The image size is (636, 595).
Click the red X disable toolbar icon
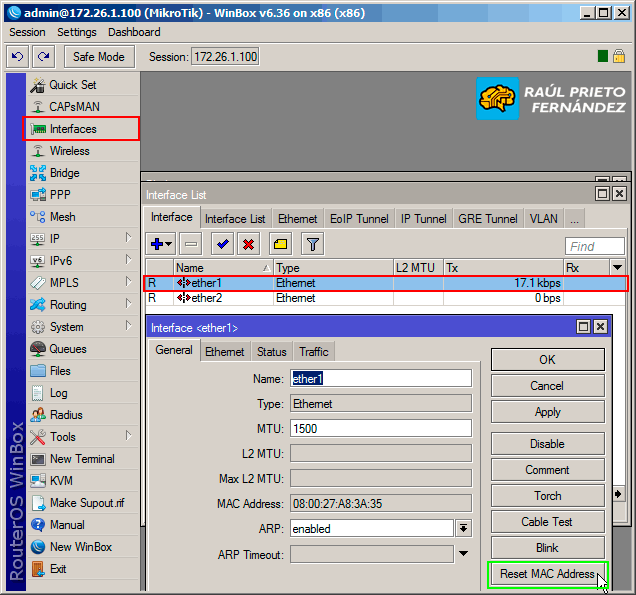[x=248, y=243]
